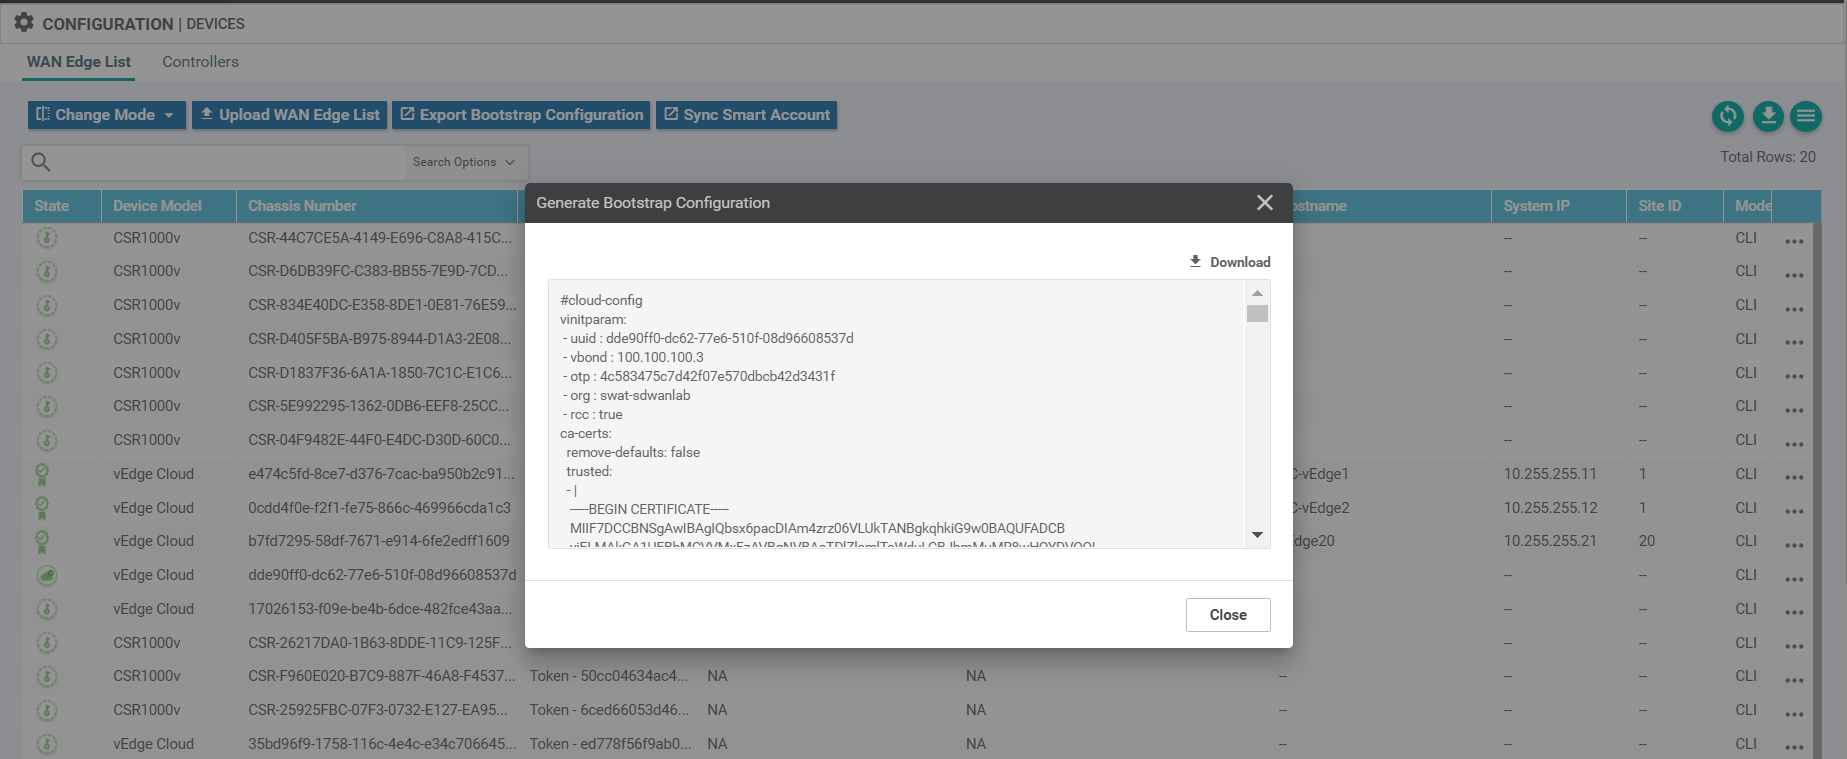Open the Search Options dropdown
The width and height of the screenshot is (1847, 759).
(463, 162)
